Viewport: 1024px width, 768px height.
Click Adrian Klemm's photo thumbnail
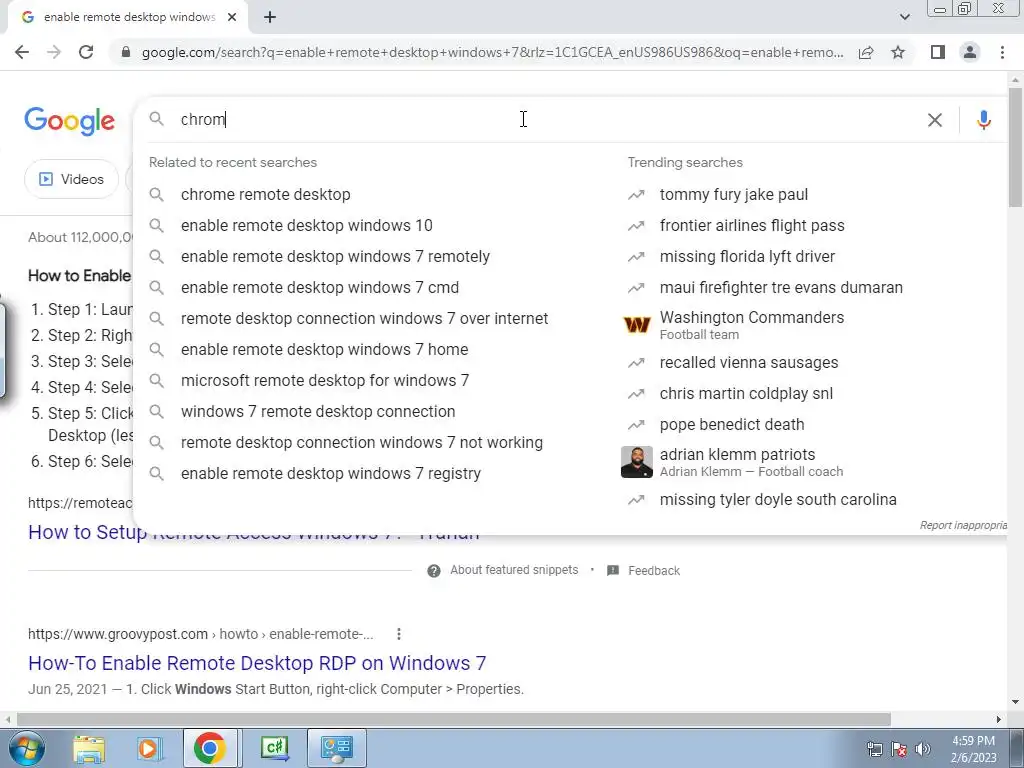click(637, 462)
